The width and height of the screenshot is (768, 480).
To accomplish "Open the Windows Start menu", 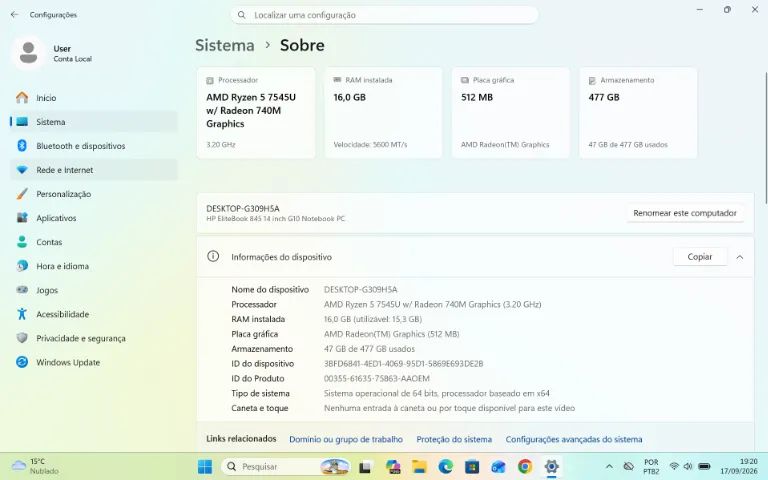I will pos(205,466).
